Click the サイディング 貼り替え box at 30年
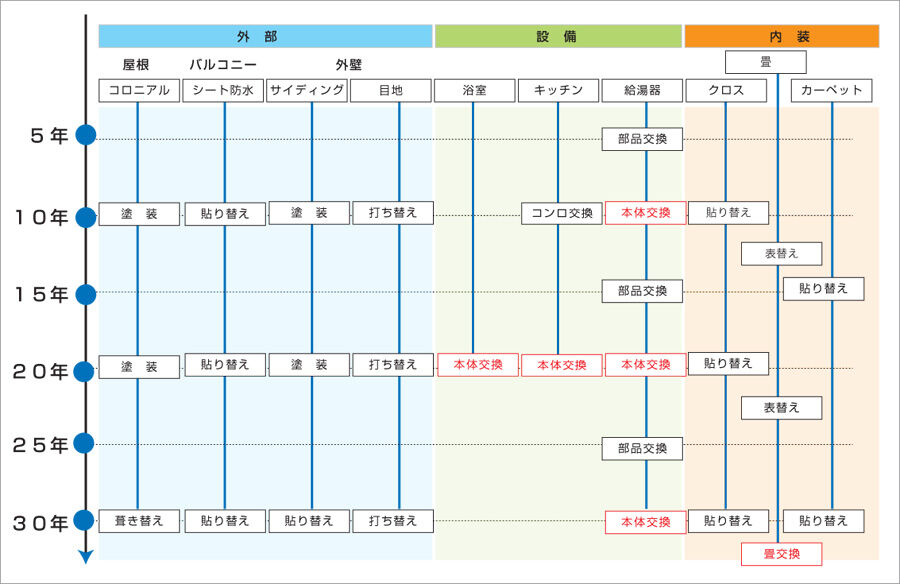Viewport: 900px width, 584px height. (309, 521)
